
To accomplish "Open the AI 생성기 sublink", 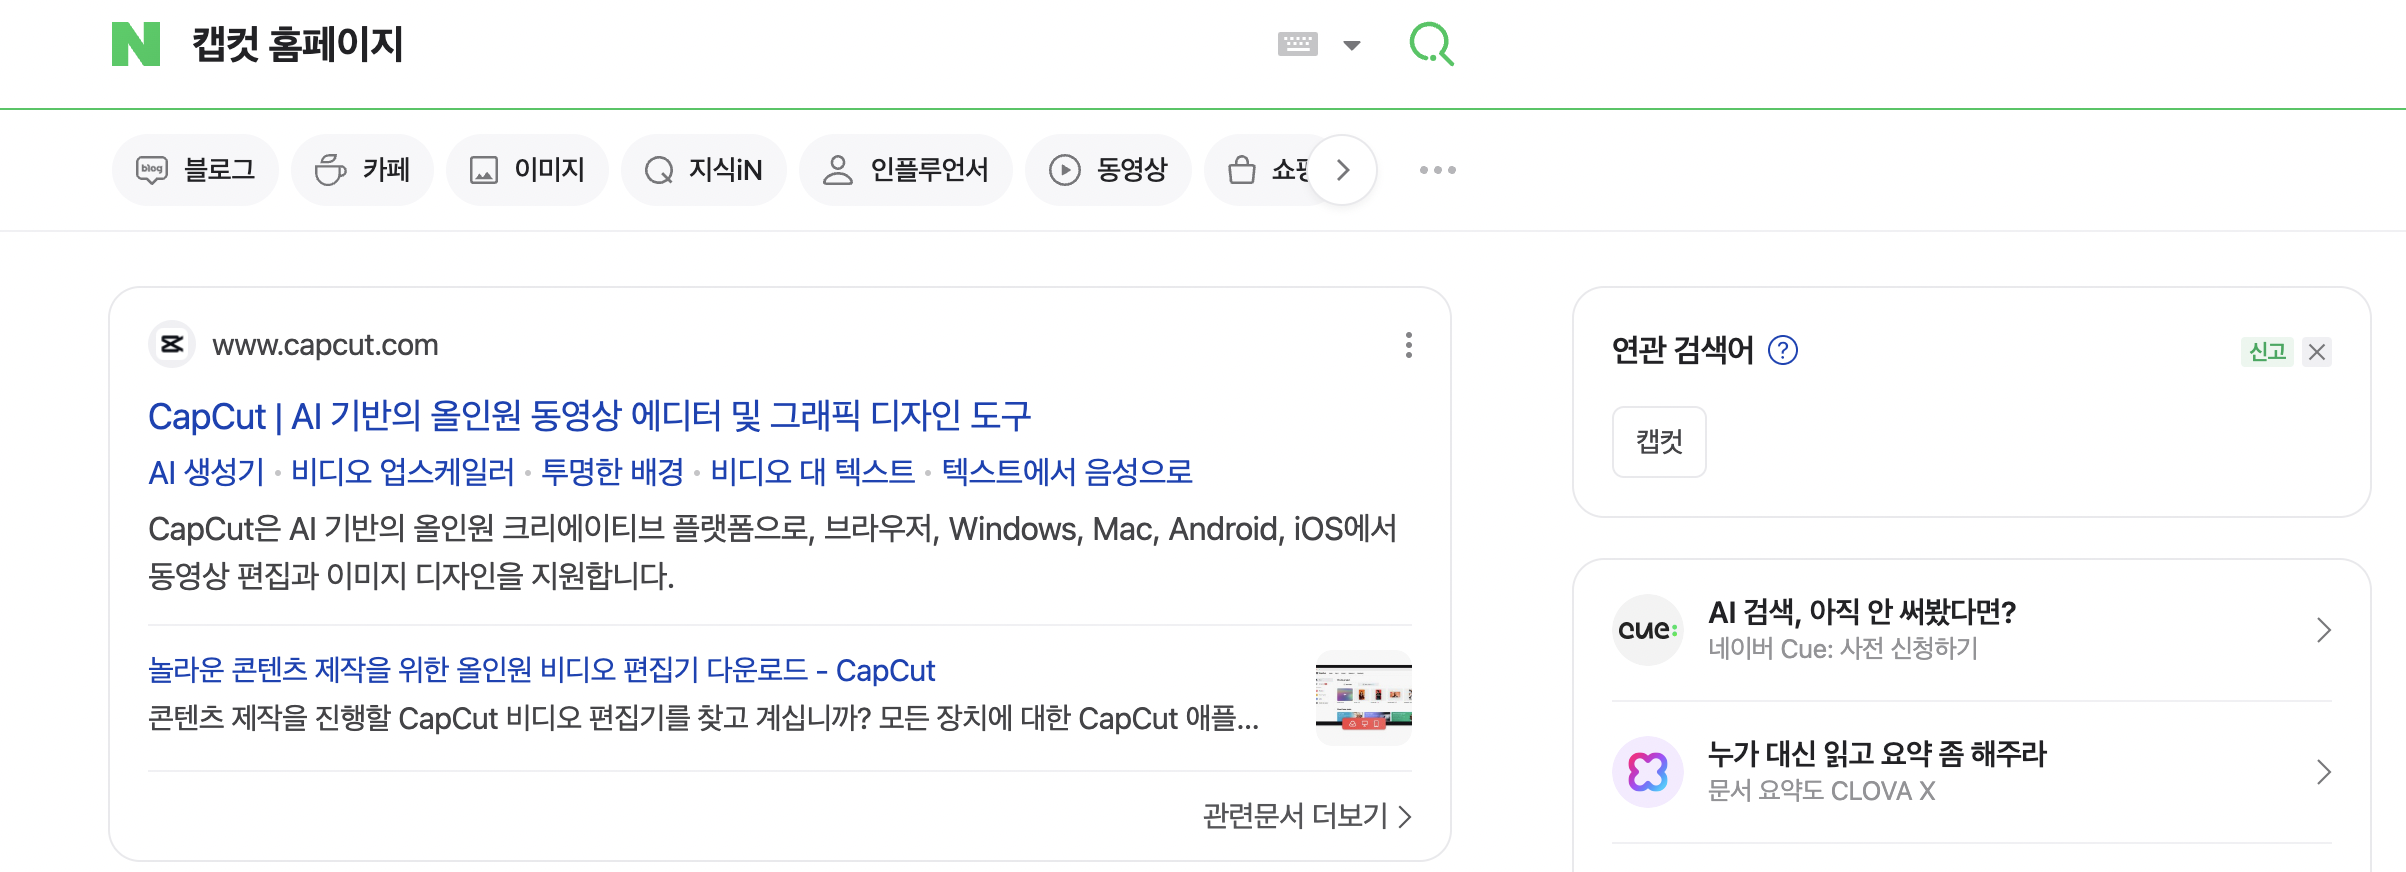I will [x=206, y=472].
